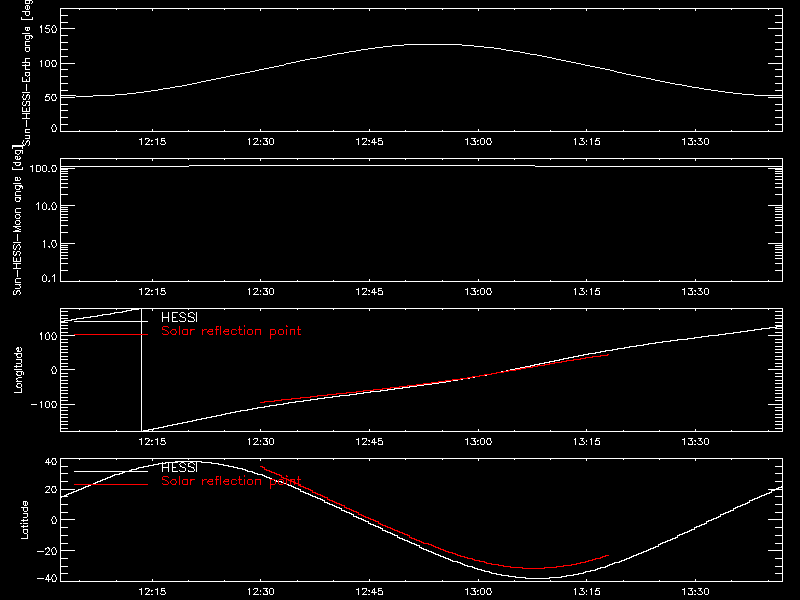Viewport: 800px width, 600px height.
Task: Click the red legend line sample in Latitude plot
Action: pos(111,484)
